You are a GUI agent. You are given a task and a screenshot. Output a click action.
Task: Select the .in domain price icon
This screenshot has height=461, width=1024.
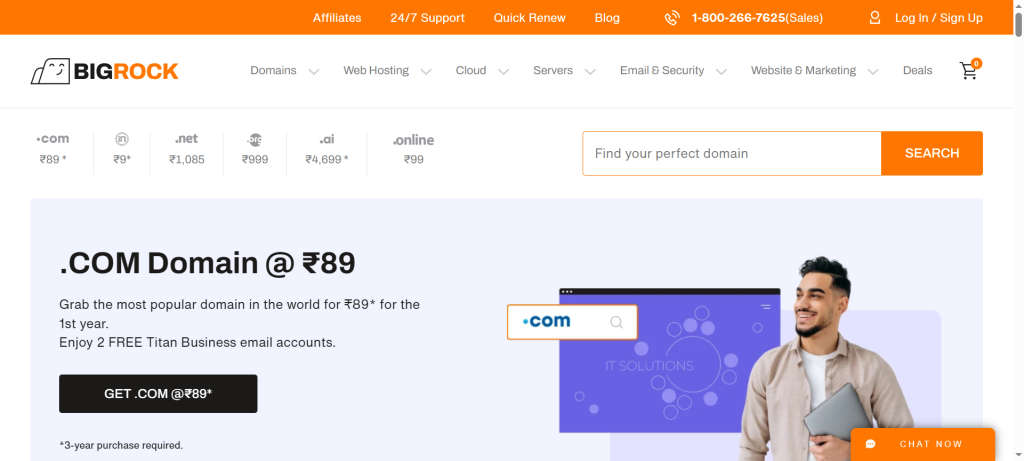coord(122,140)
